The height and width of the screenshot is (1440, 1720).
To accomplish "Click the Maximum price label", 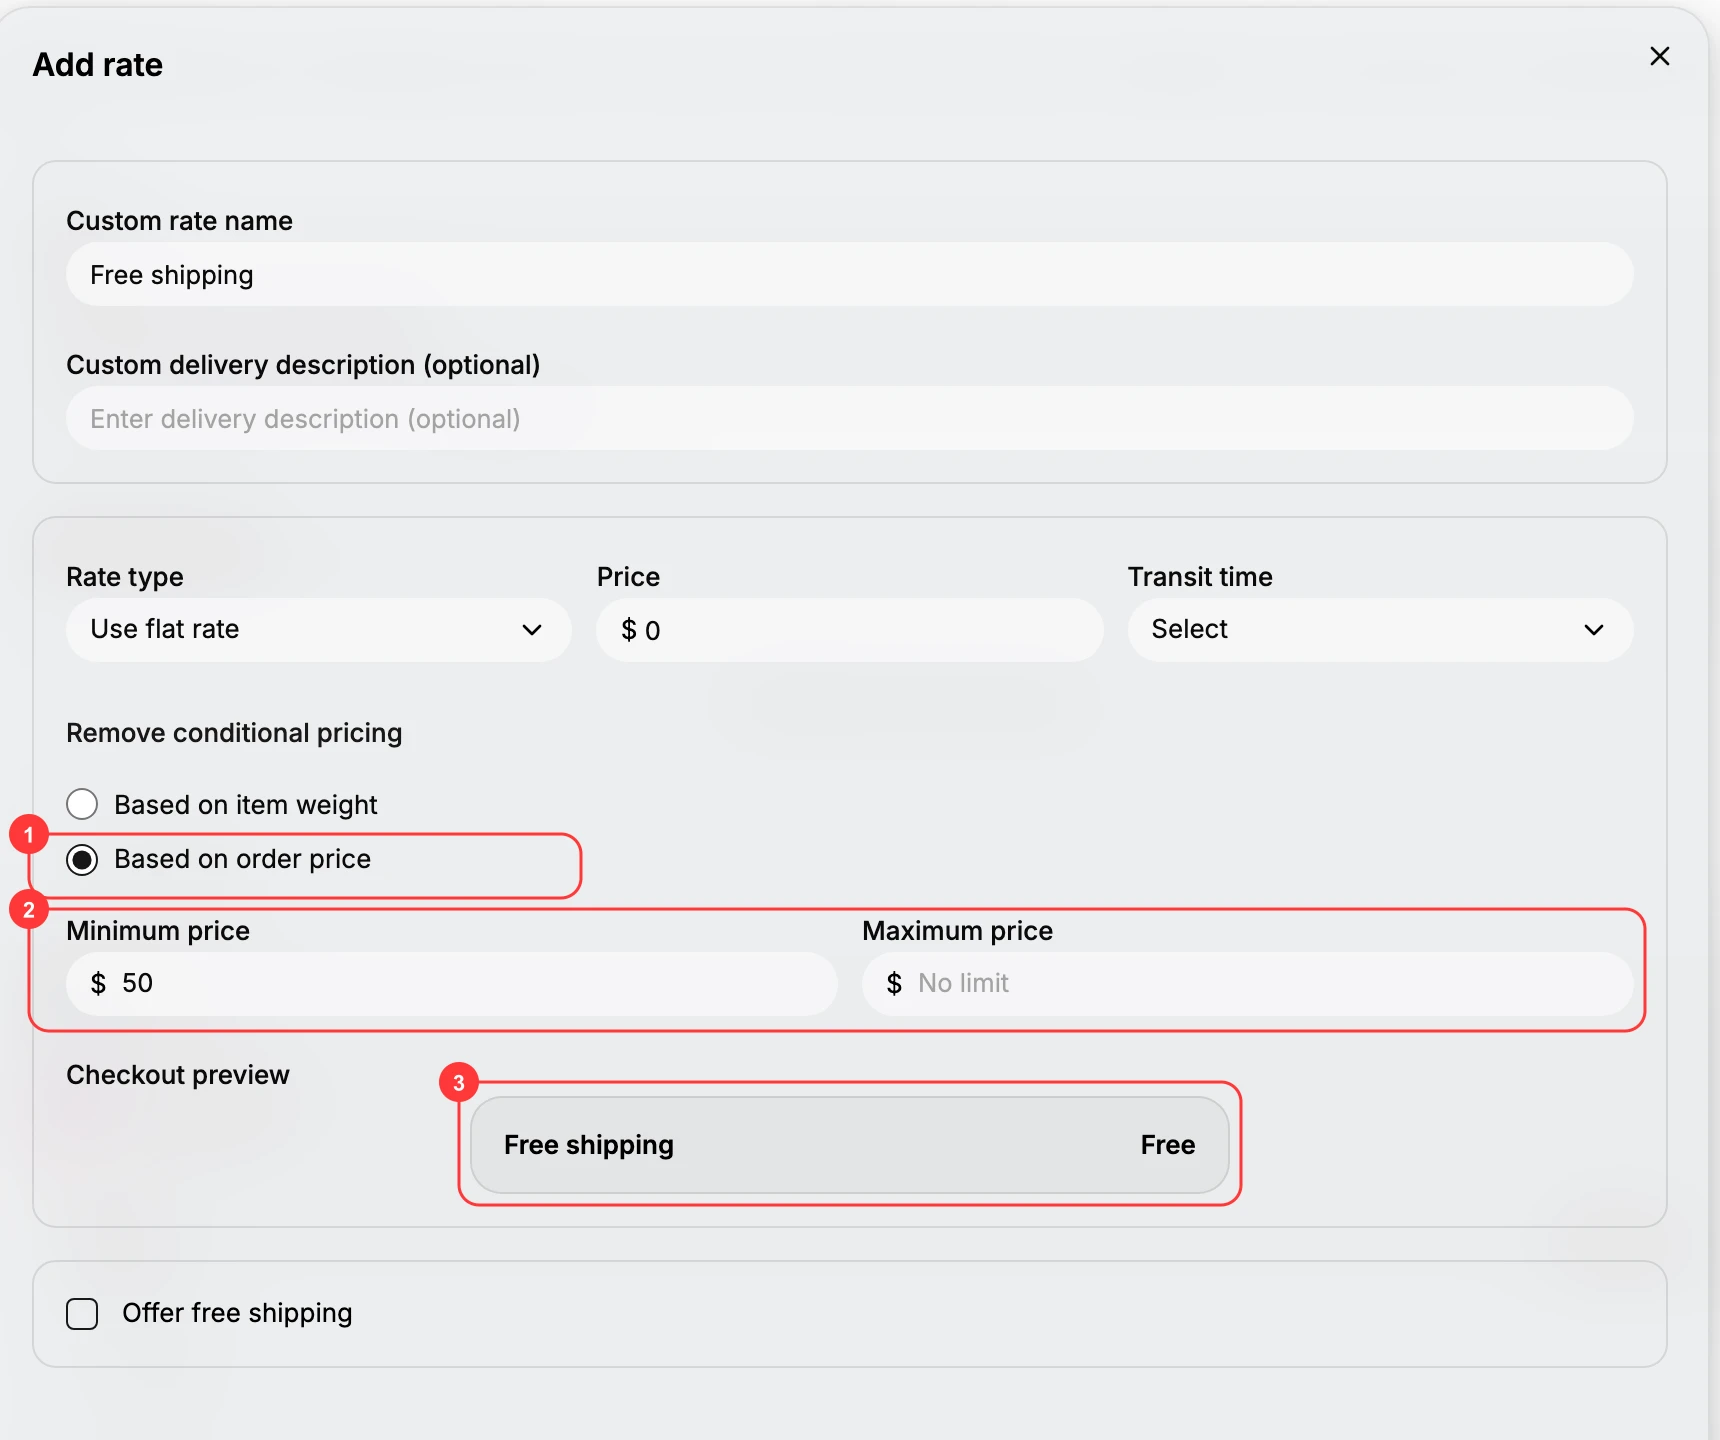I will point(958,931).
